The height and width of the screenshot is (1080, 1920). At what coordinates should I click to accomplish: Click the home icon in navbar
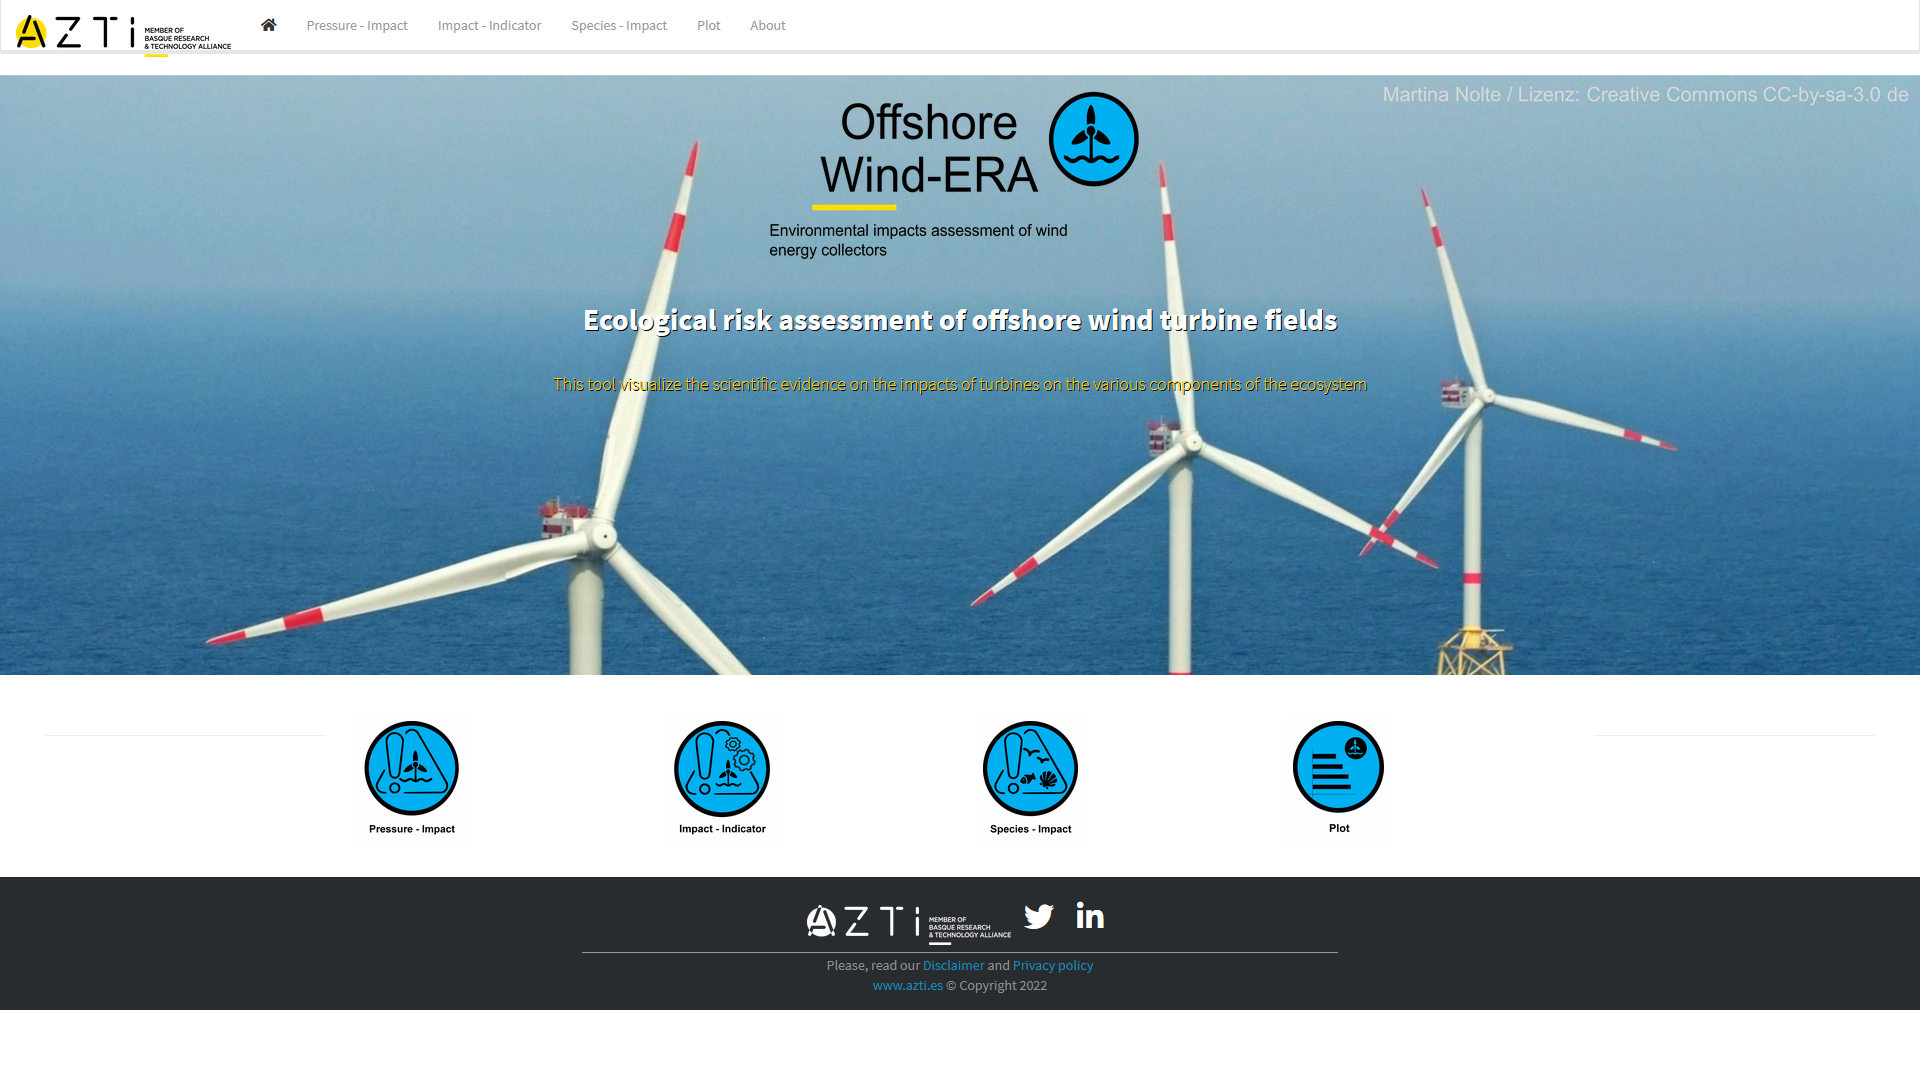268,25
